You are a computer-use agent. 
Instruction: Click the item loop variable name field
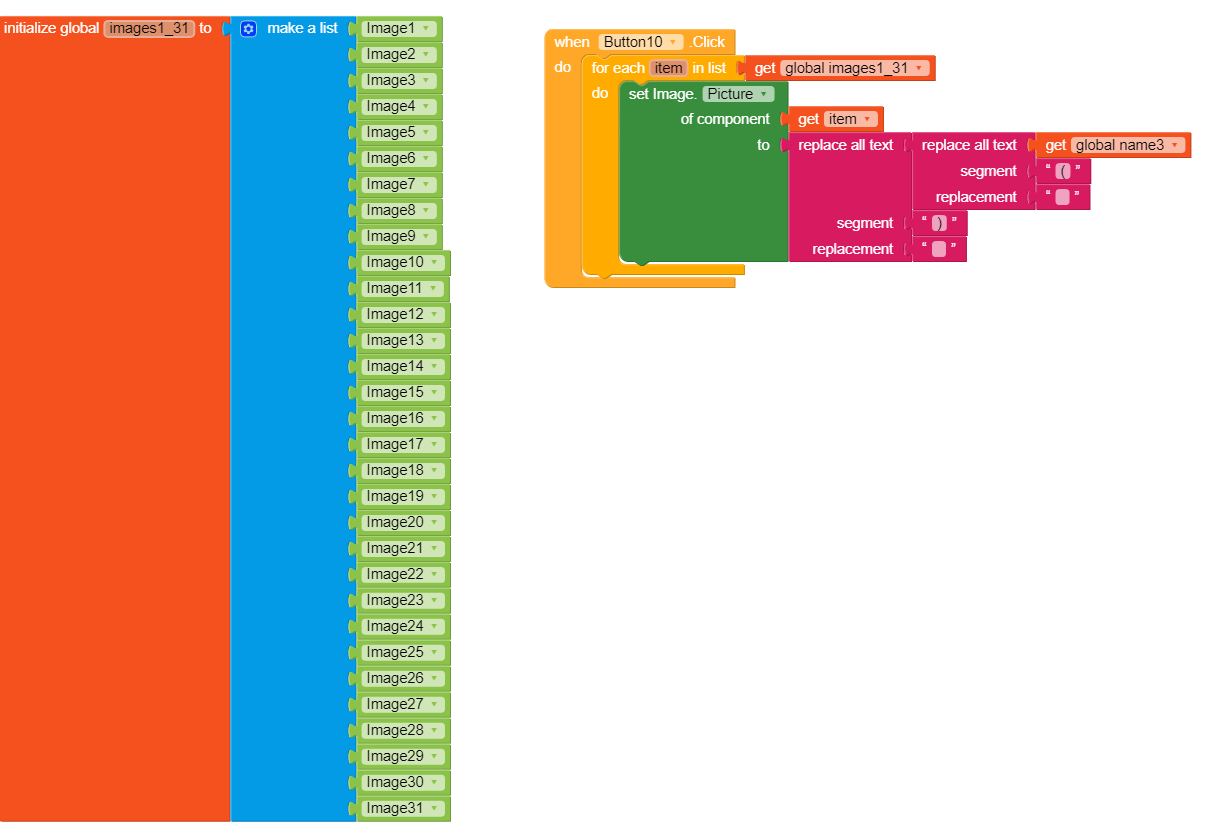pyautogui.click(x=667, y=68)
